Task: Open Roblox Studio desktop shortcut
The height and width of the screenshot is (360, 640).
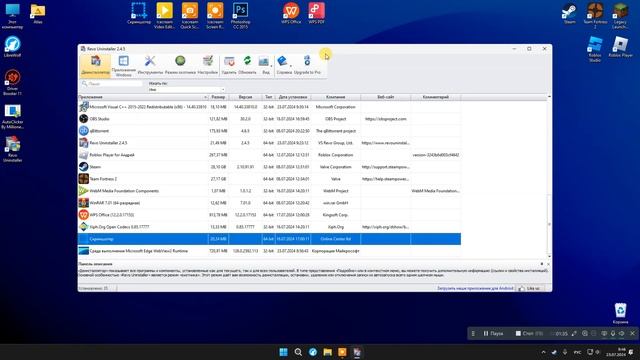Action: pyautogui.click(x=595, y=49)
